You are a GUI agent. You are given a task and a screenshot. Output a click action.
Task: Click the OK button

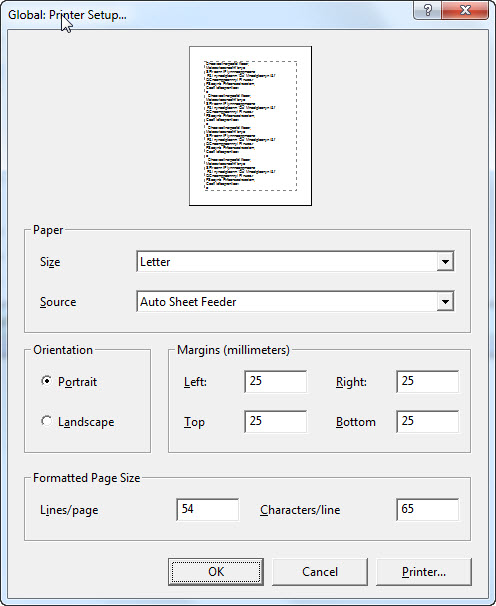tap(216, 572)
